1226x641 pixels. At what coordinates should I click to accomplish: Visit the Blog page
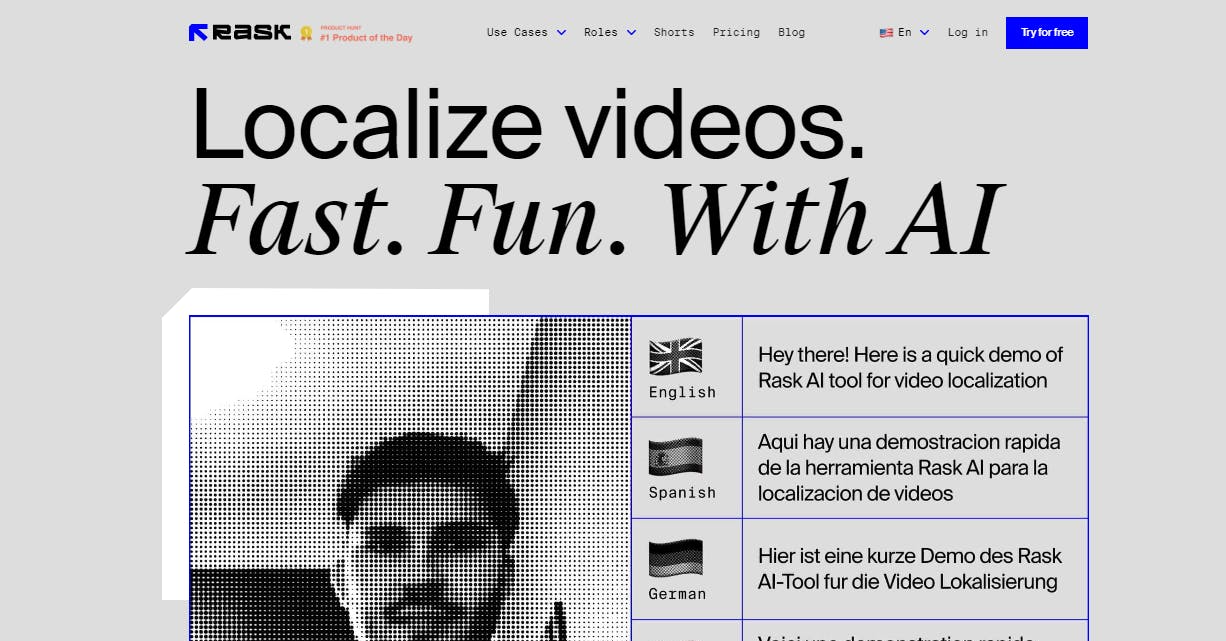click(x=791, y=32)
